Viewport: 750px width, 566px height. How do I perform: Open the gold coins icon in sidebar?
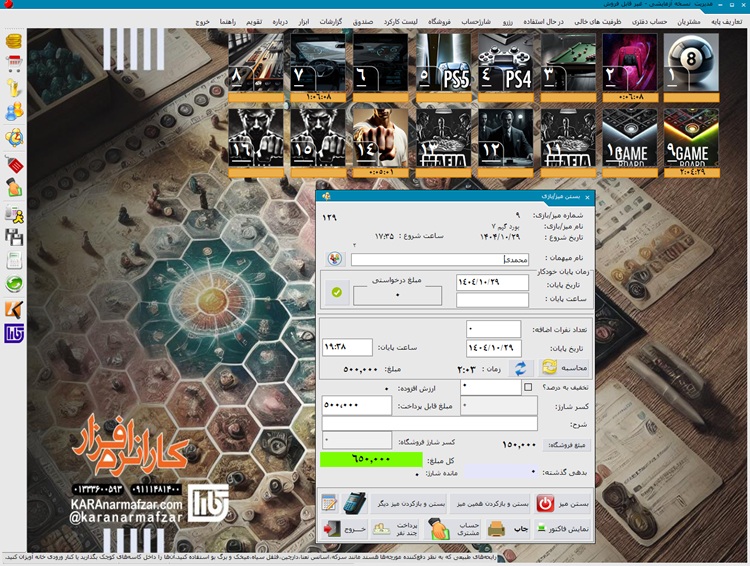pyautogui.click(x=14, y=41)
